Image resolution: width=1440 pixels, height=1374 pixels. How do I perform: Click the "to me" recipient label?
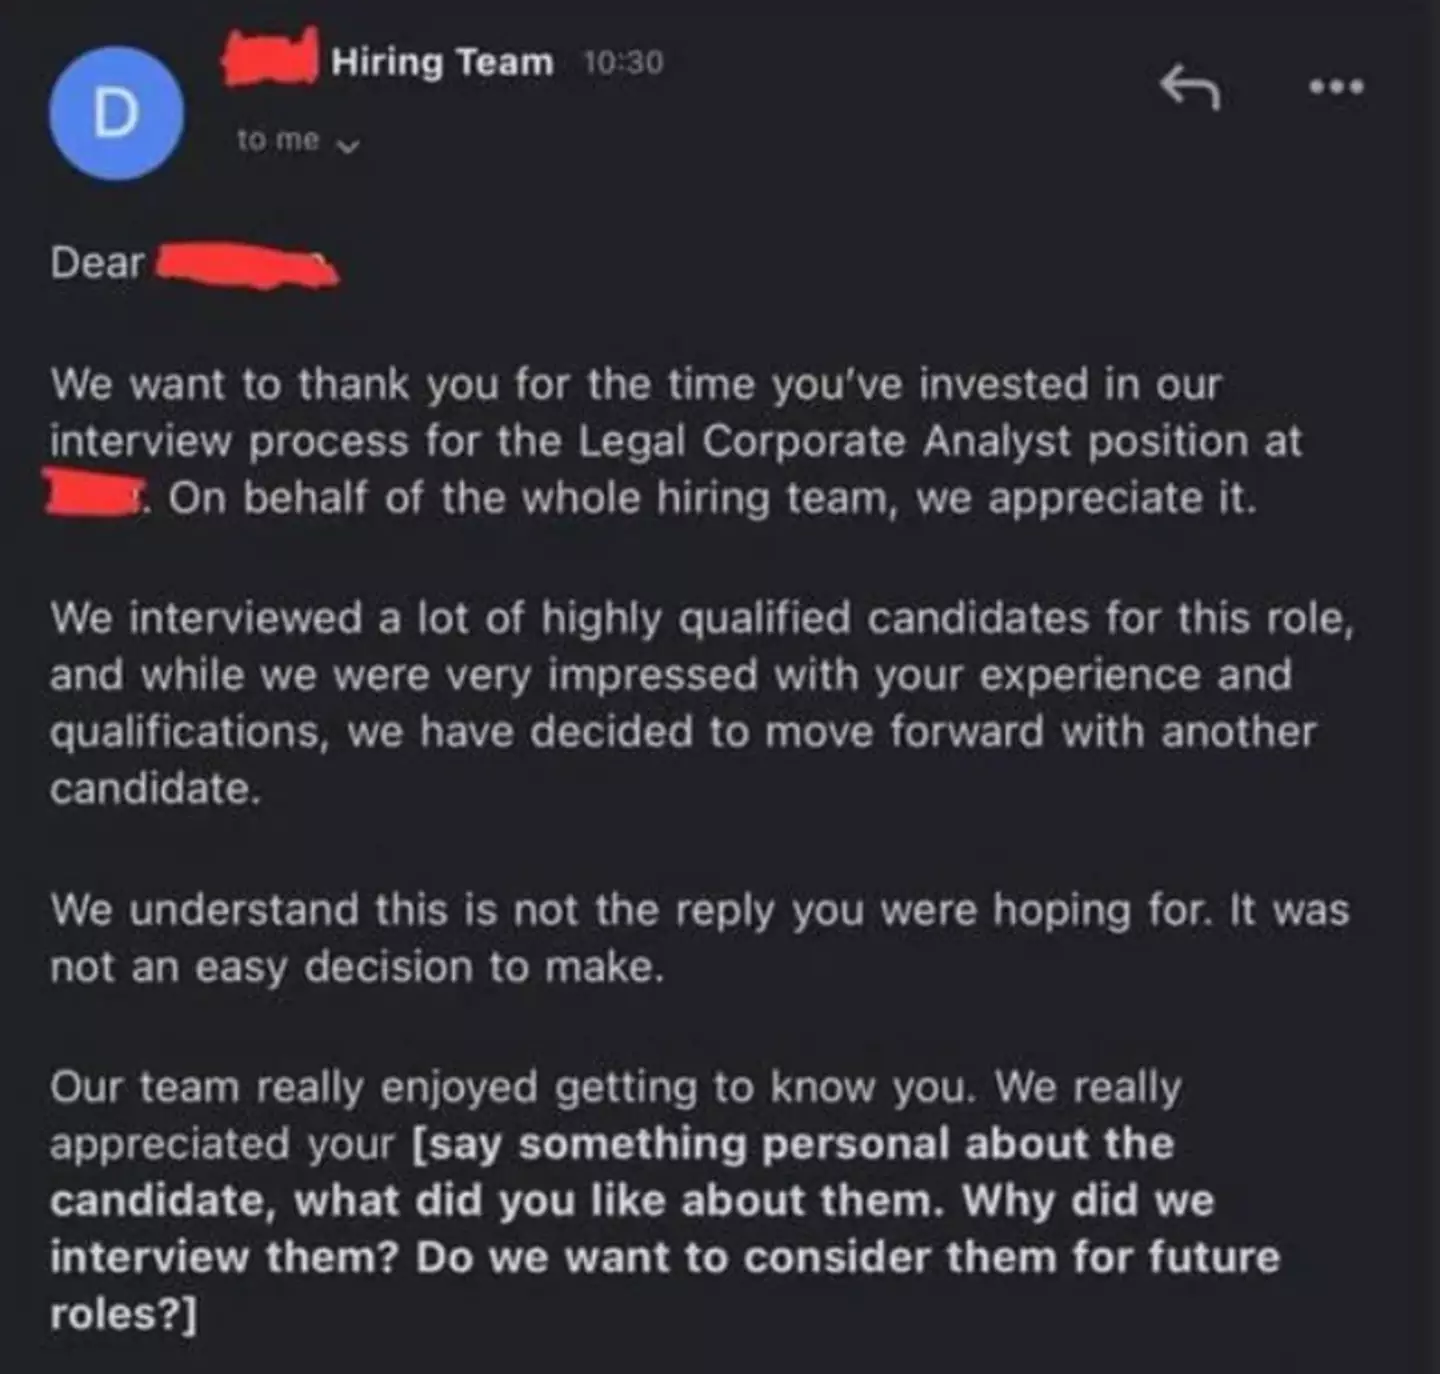click(278, 141)
